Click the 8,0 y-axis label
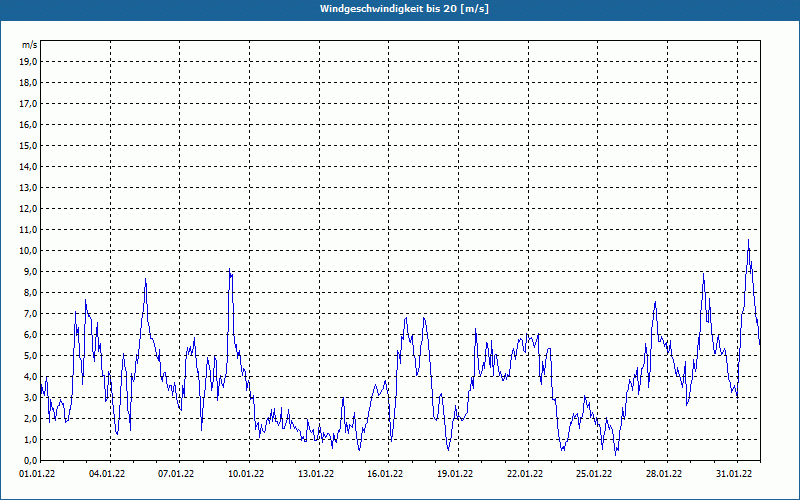 point(30,293)
